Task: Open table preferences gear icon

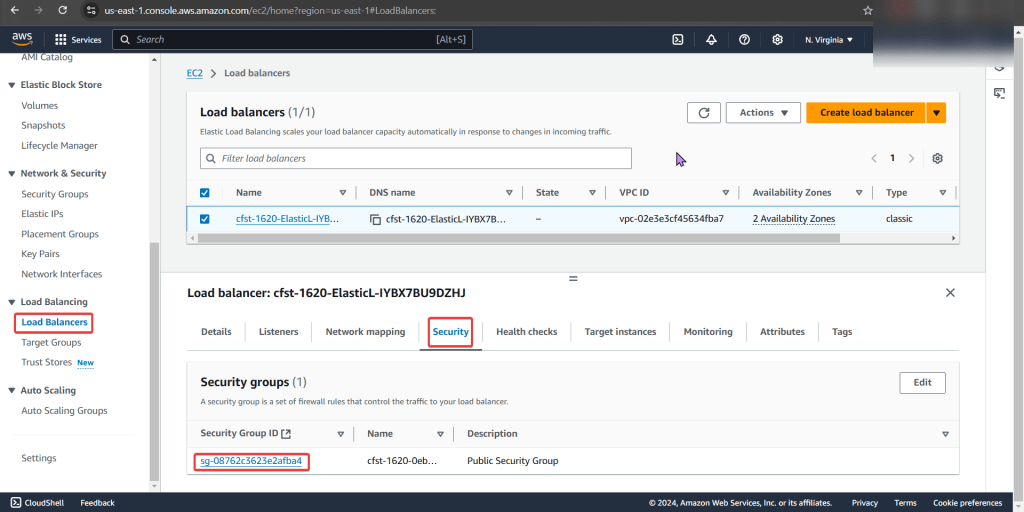Action: [x=937, y=158]
